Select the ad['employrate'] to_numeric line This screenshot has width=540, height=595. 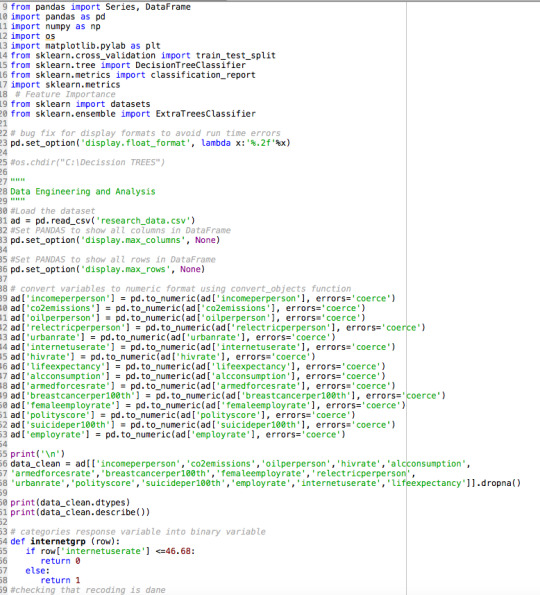point(178,434)
